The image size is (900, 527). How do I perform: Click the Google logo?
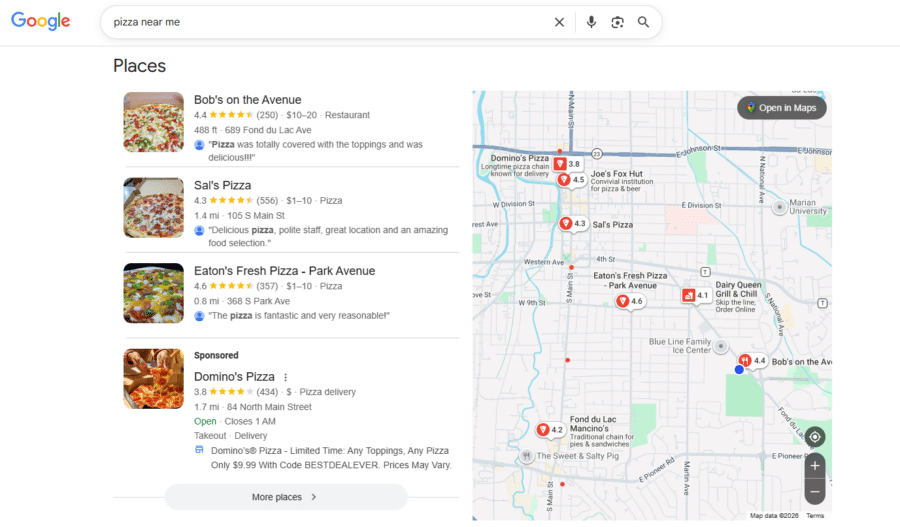coord(41,21)
